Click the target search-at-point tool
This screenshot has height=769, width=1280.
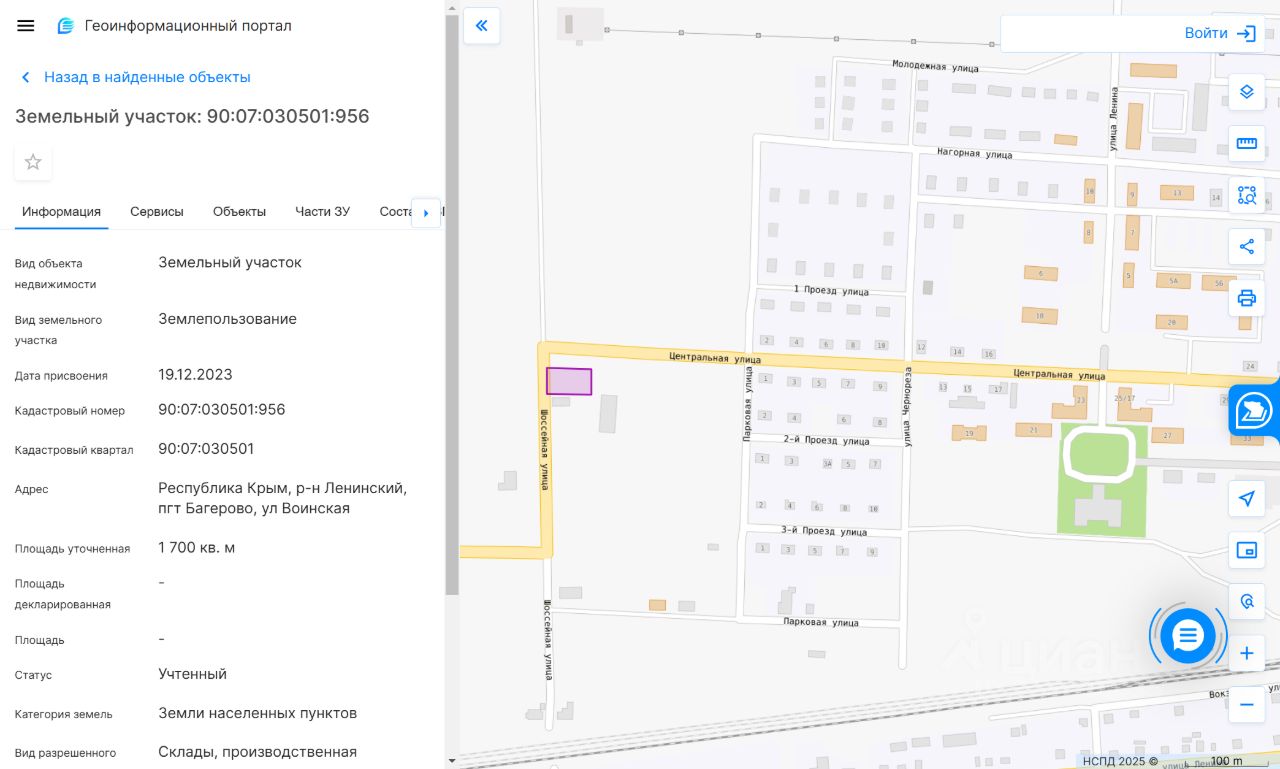click(1247, 601)
